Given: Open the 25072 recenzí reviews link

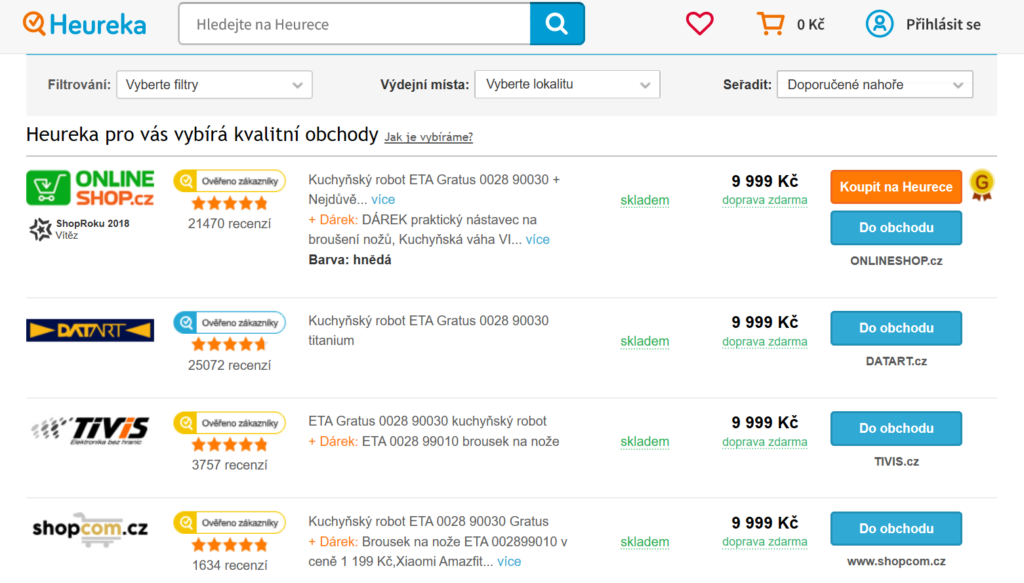Looking at the screenshot, I should [229, 365].
